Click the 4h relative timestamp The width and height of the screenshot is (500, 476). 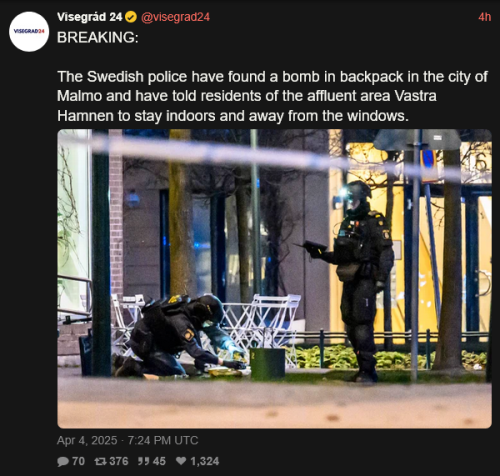pos(484,17)
